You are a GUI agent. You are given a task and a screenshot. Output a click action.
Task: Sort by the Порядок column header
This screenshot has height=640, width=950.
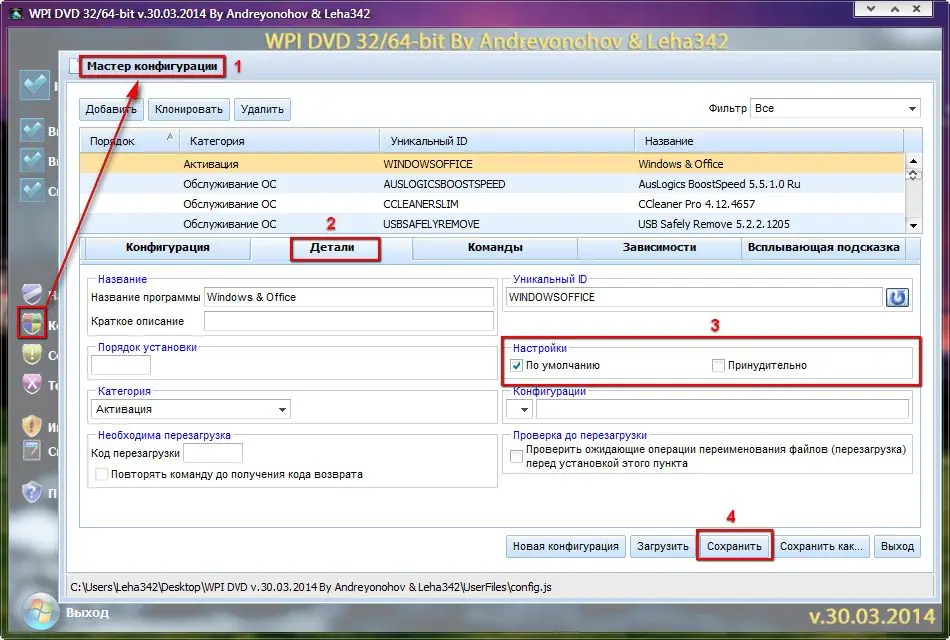point(130,141)
